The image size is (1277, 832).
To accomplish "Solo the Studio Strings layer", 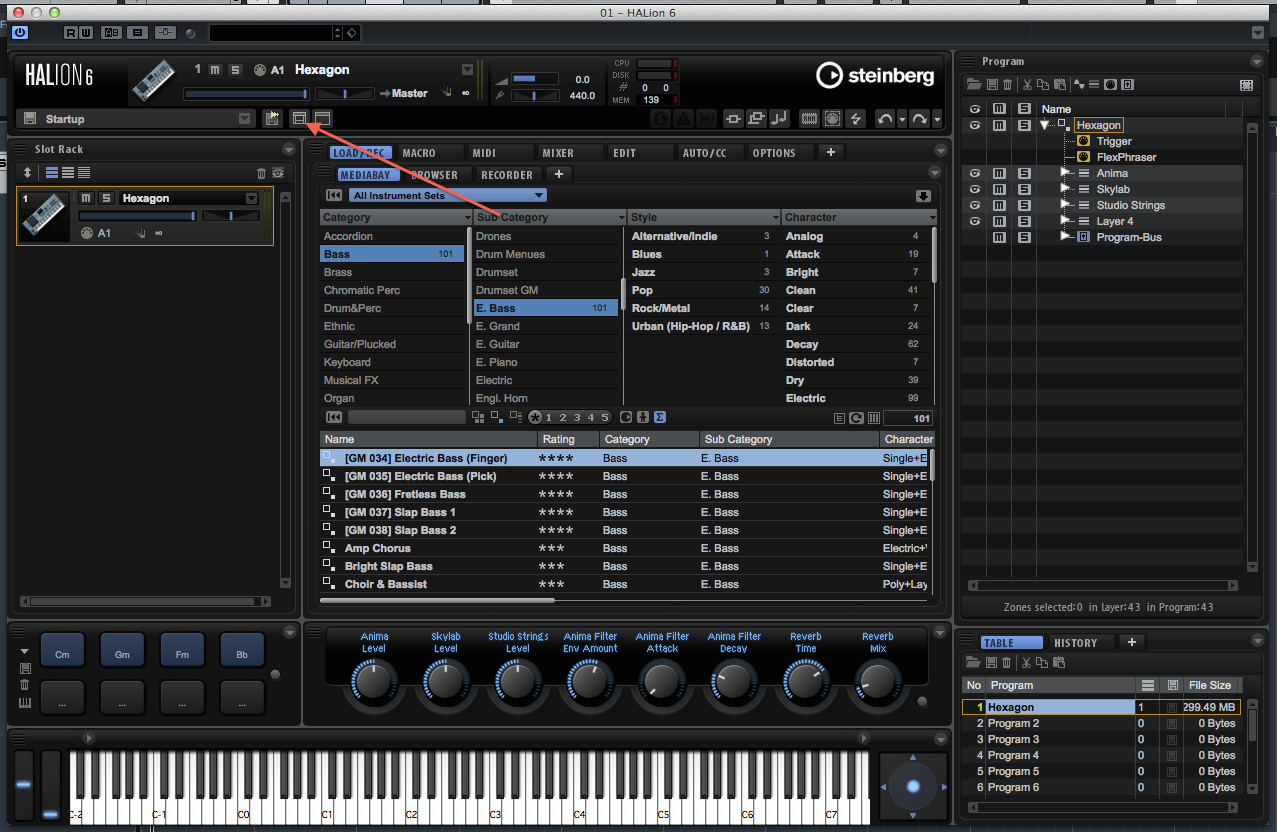I will click(1023, 205).
